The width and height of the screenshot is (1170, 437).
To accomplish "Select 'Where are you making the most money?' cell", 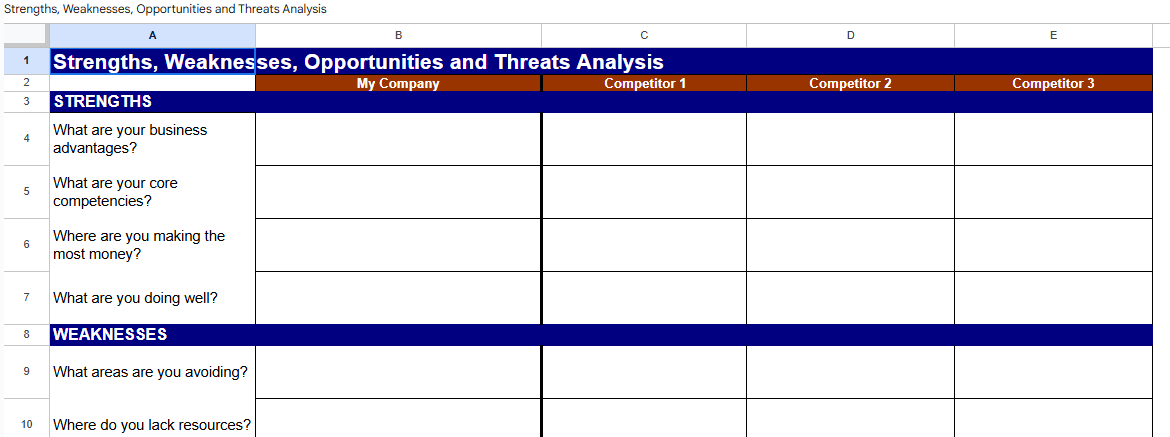I will point(152,245).
